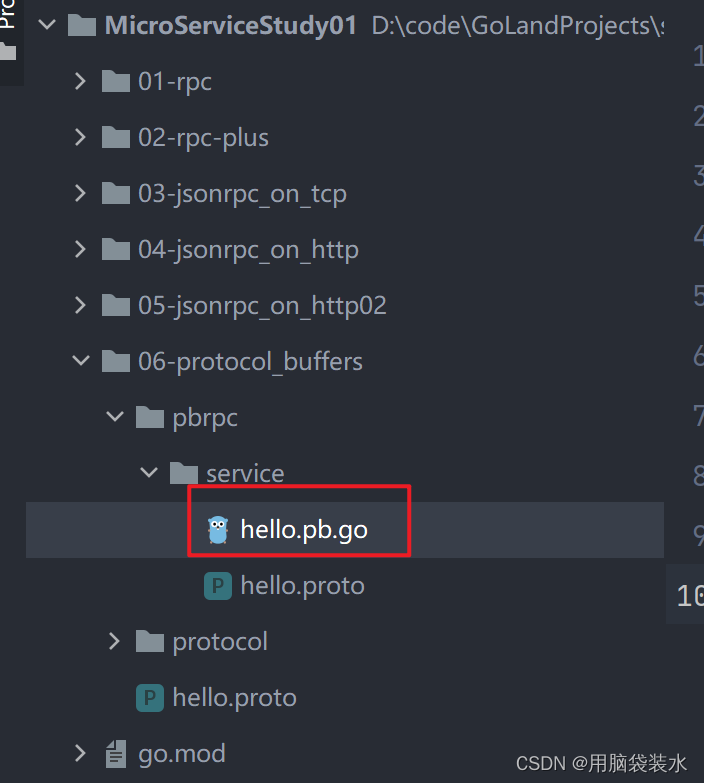Click the MicroServiceStudy01 project folder icon
704x783 pixels.
click(x=82, y=25)
